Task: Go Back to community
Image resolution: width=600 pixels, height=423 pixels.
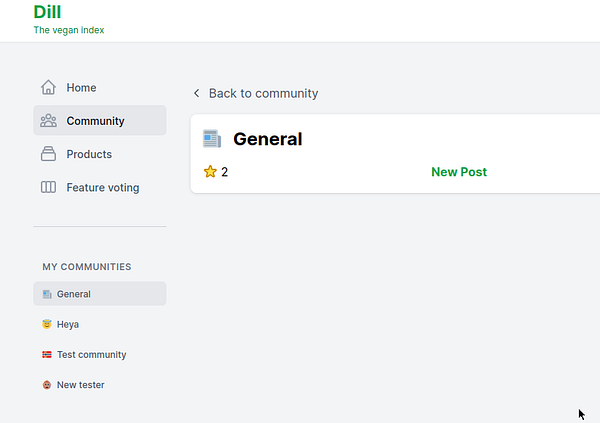Action: coord(263,94)
